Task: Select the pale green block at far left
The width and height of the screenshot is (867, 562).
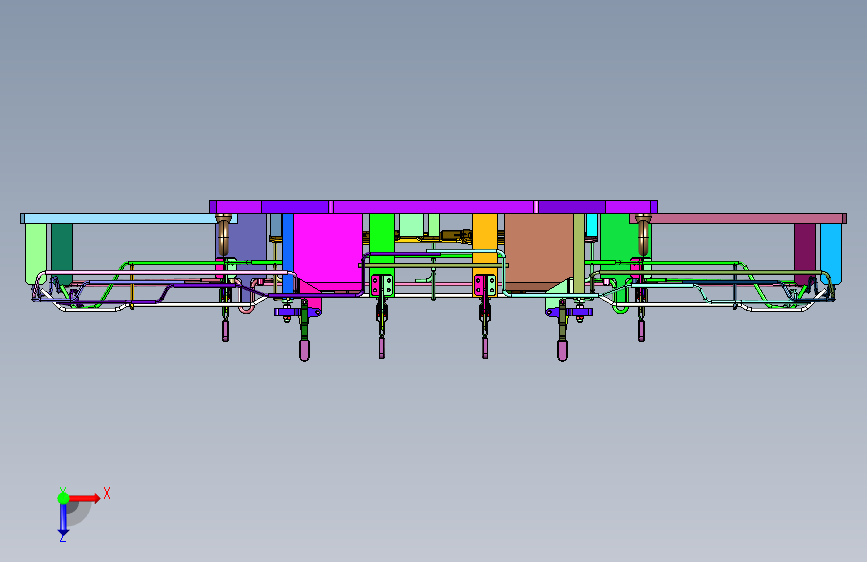Action: pyautogui.click(x=36, y=253)
